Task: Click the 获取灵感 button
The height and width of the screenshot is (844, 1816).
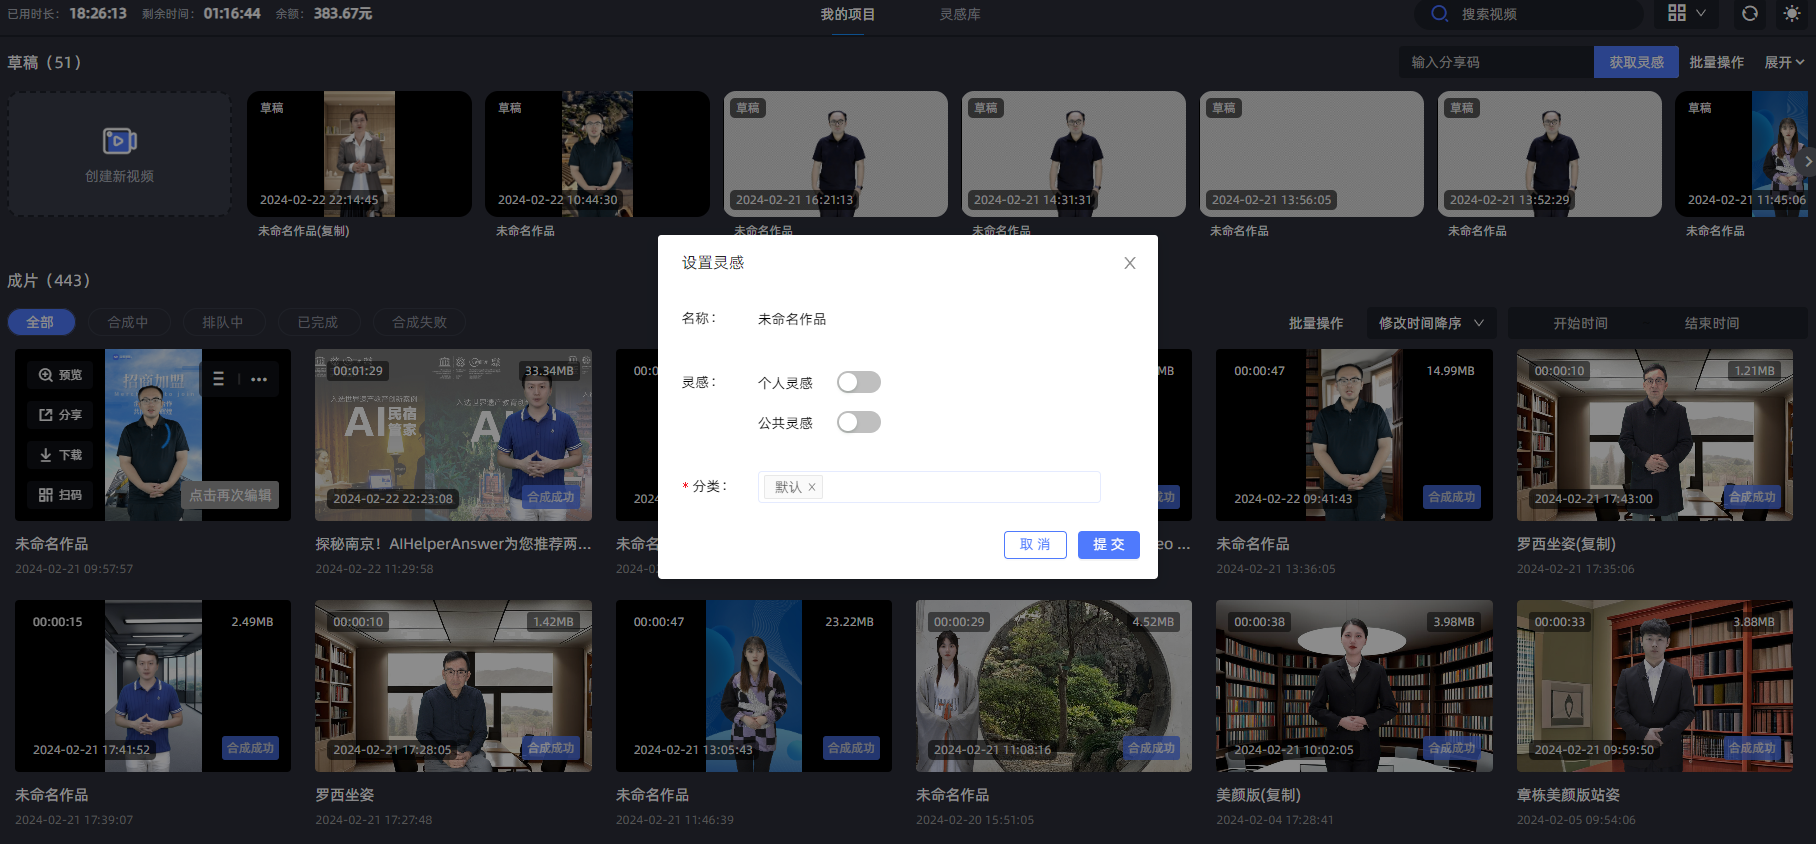Action: (x=1637, y=62)
